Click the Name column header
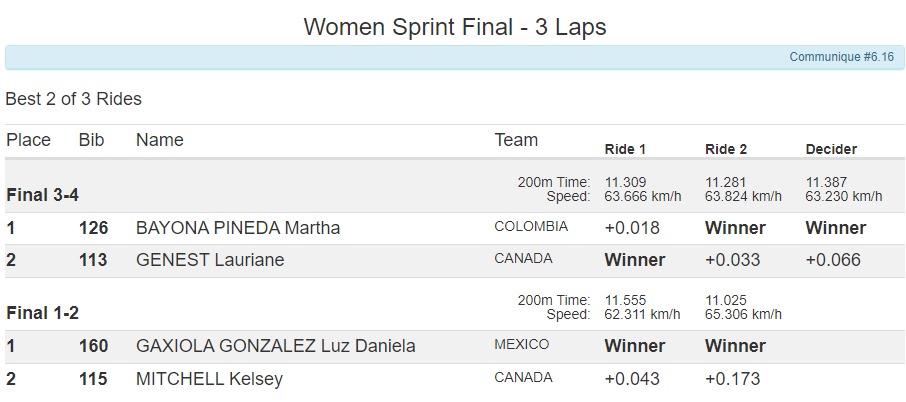Screen dimensions: 906x402 (160, 140)
